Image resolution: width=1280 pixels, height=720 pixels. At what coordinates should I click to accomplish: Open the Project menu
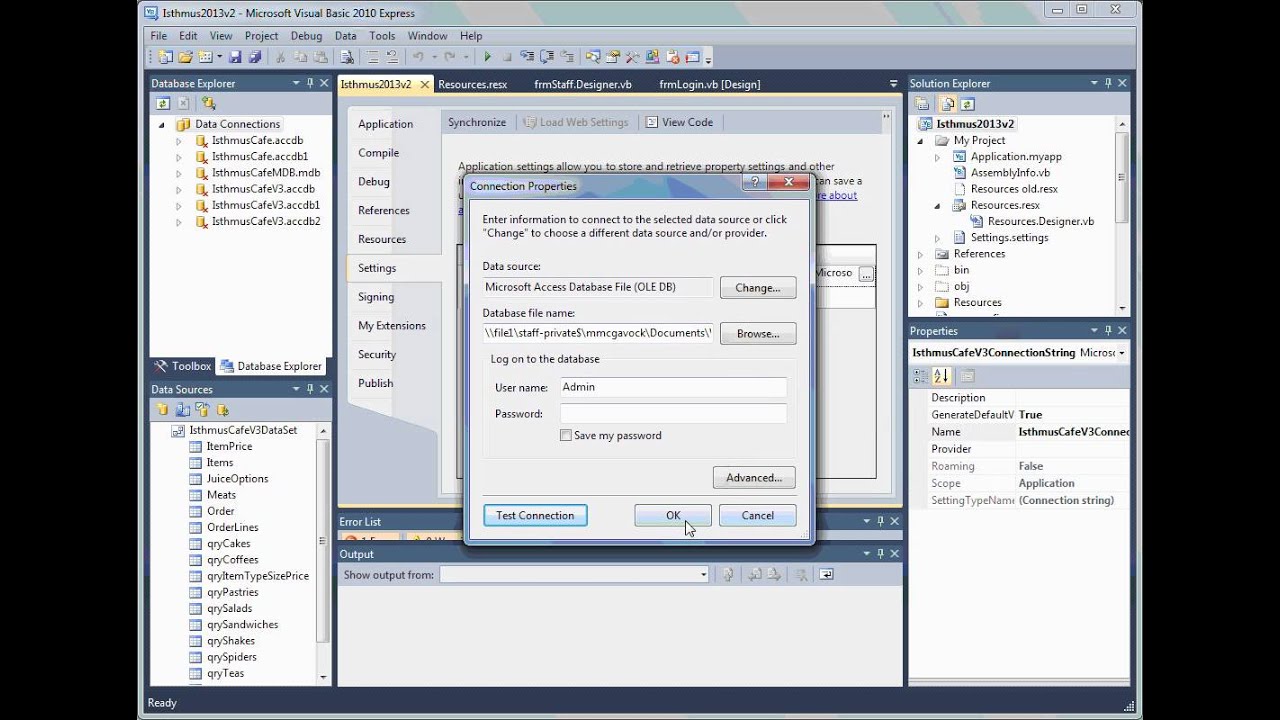click(262, 36)
